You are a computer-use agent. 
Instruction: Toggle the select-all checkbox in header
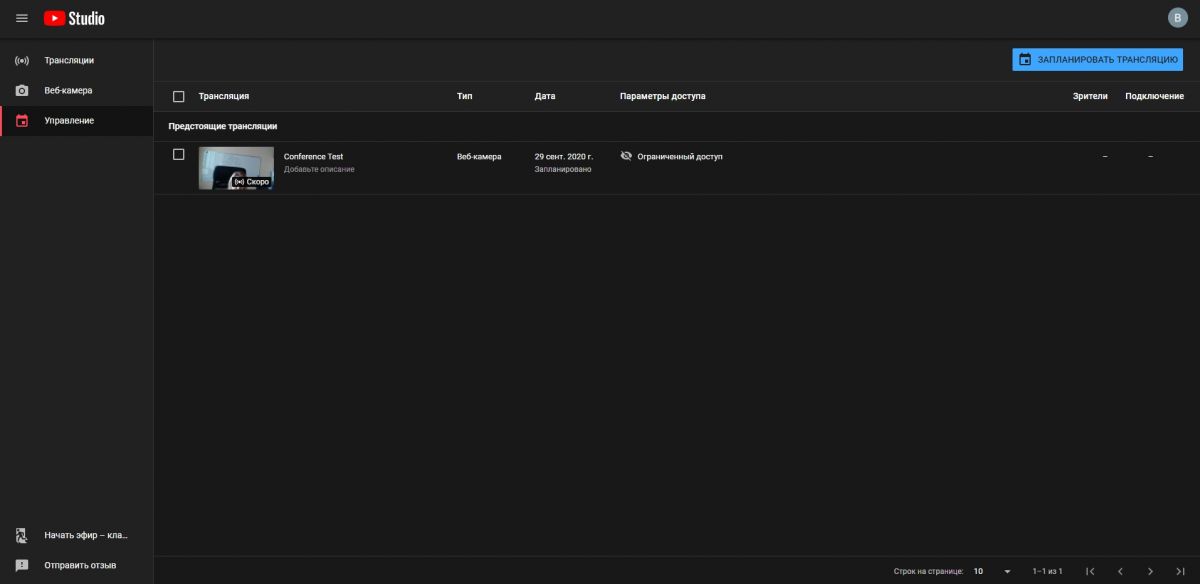point(179,96)
